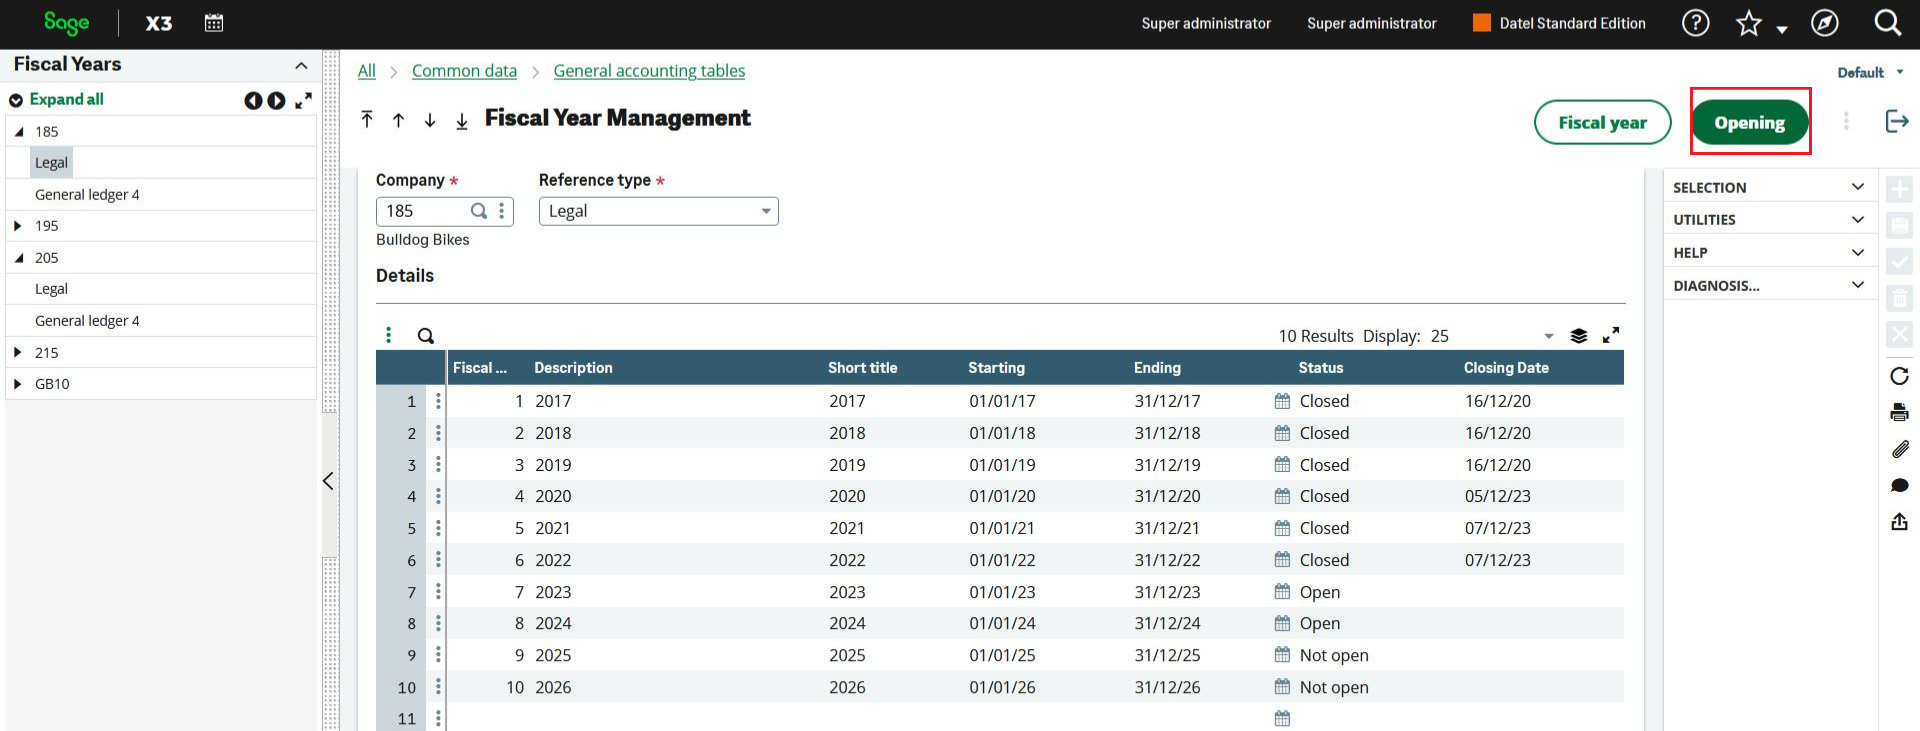1920x731 pixels.
Task: Click Not open status for 2026
Action: pos(1334,687)
